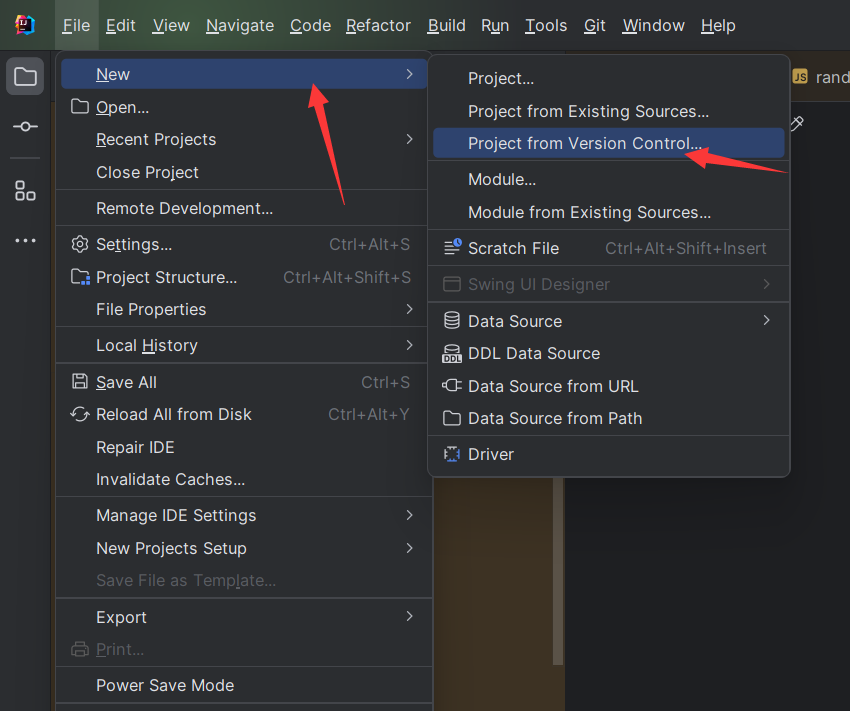Viewport: 850px width, 711px height.
Task: Click the editor tab starting with rand
Action: [820, 77]
